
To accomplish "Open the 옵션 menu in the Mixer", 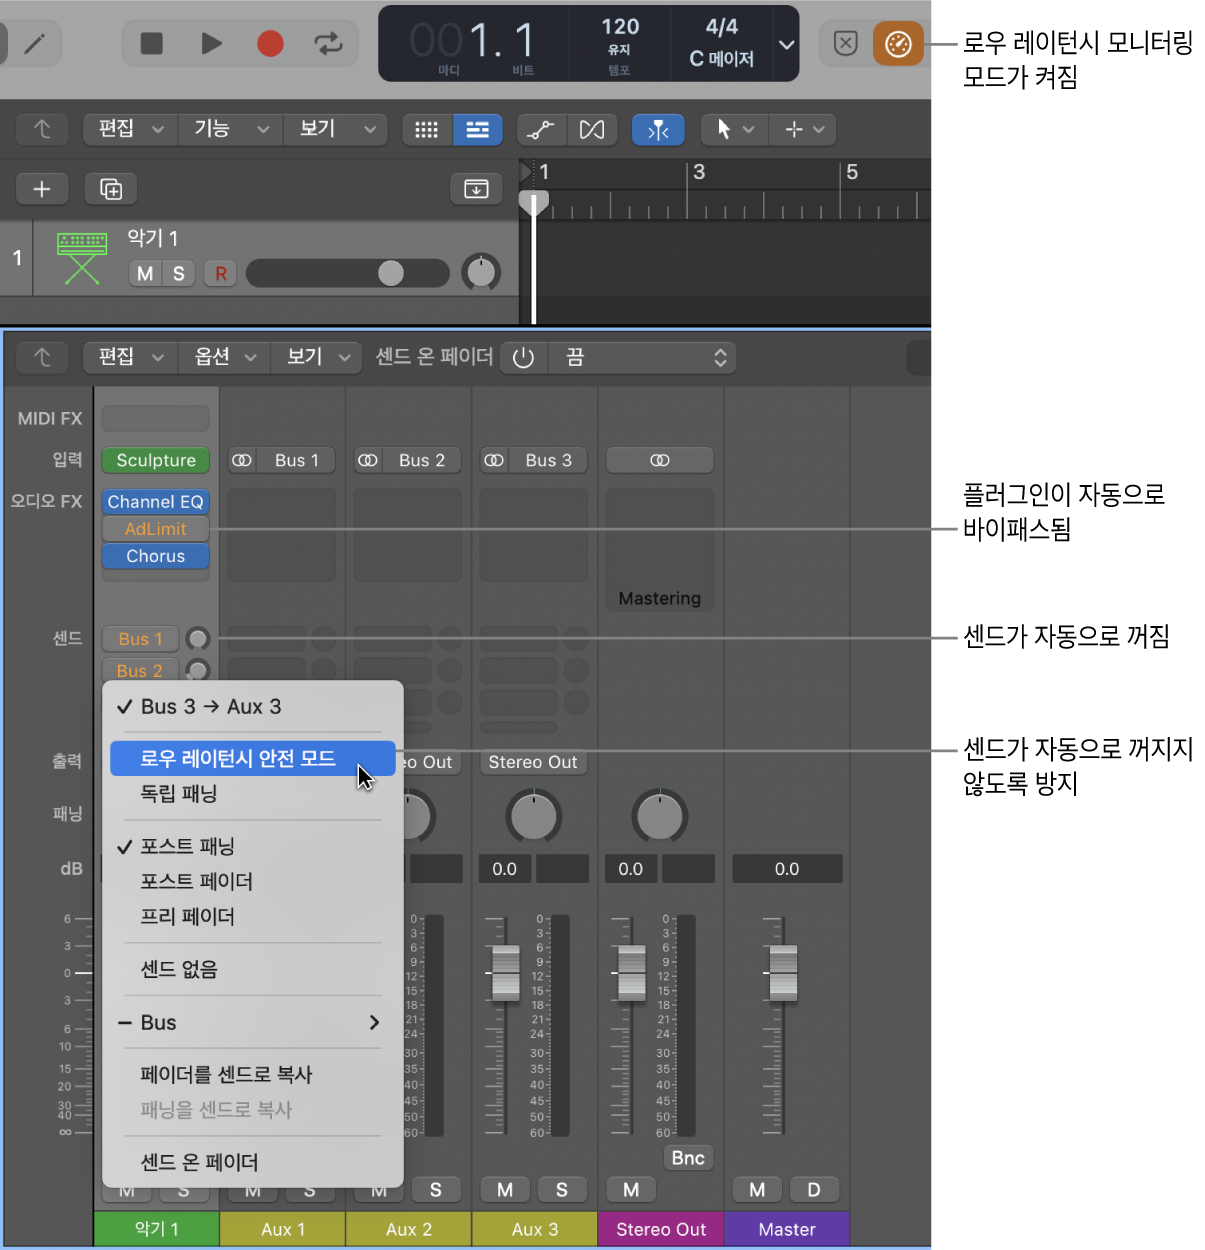I will 222,357.
